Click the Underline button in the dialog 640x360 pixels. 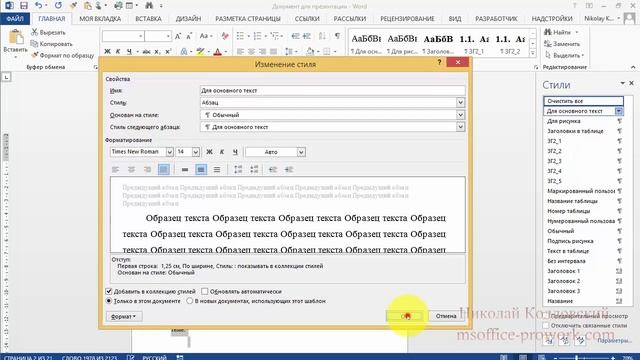[x=235, y=152]
